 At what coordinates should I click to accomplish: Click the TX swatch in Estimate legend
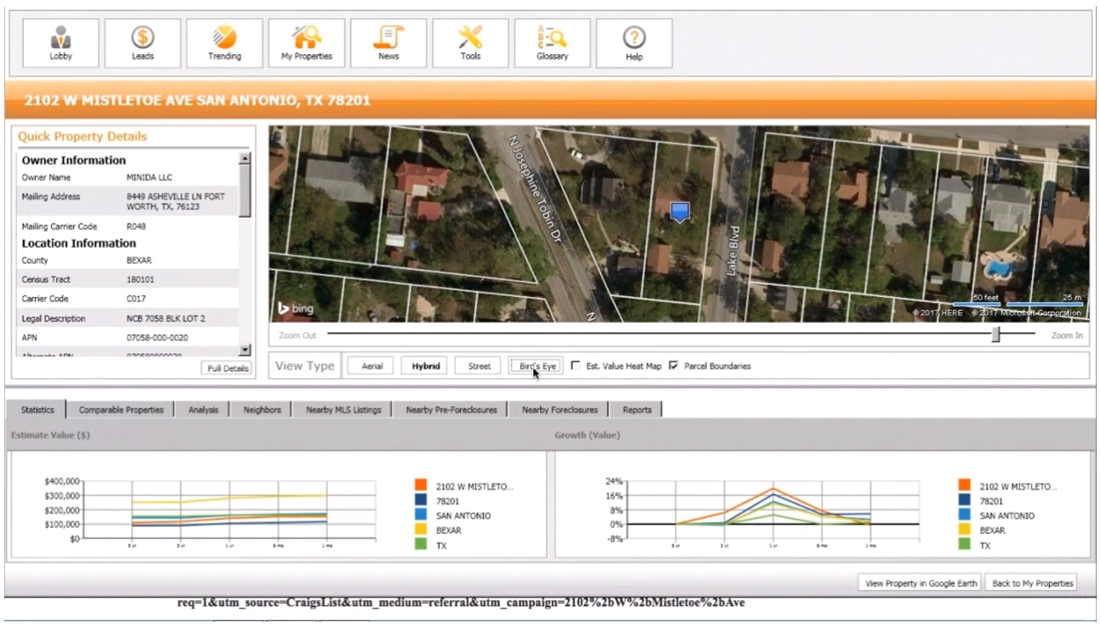(420, 544)
